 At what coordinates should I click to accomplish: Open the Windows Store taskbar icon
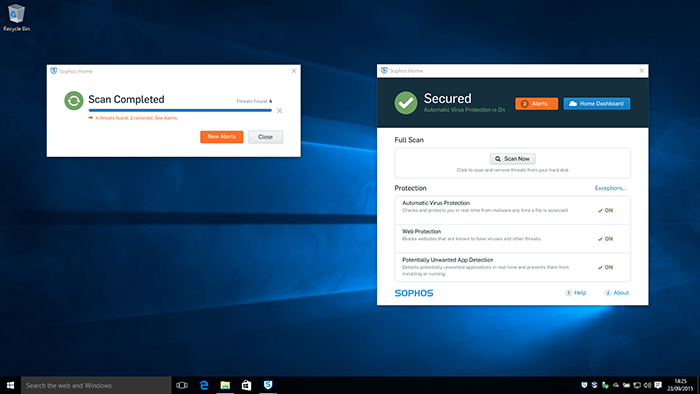coord(246,385)
